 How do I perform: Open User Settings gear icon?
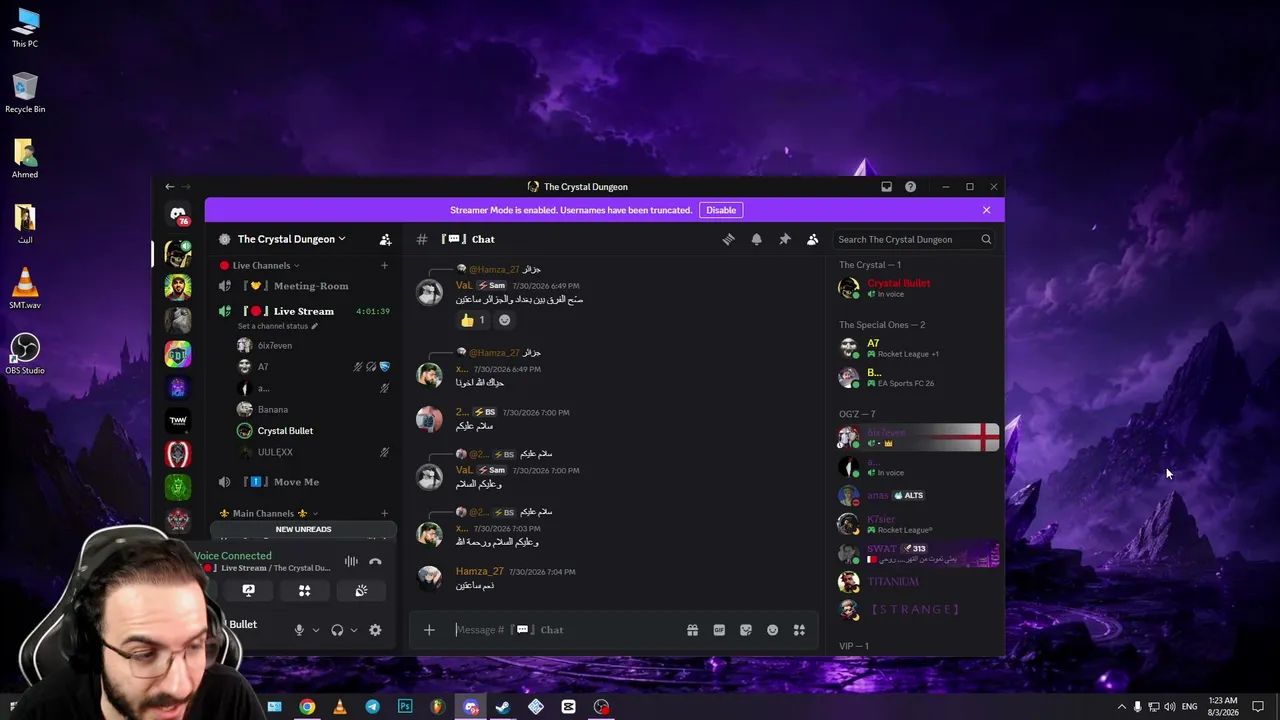[375, 630]
